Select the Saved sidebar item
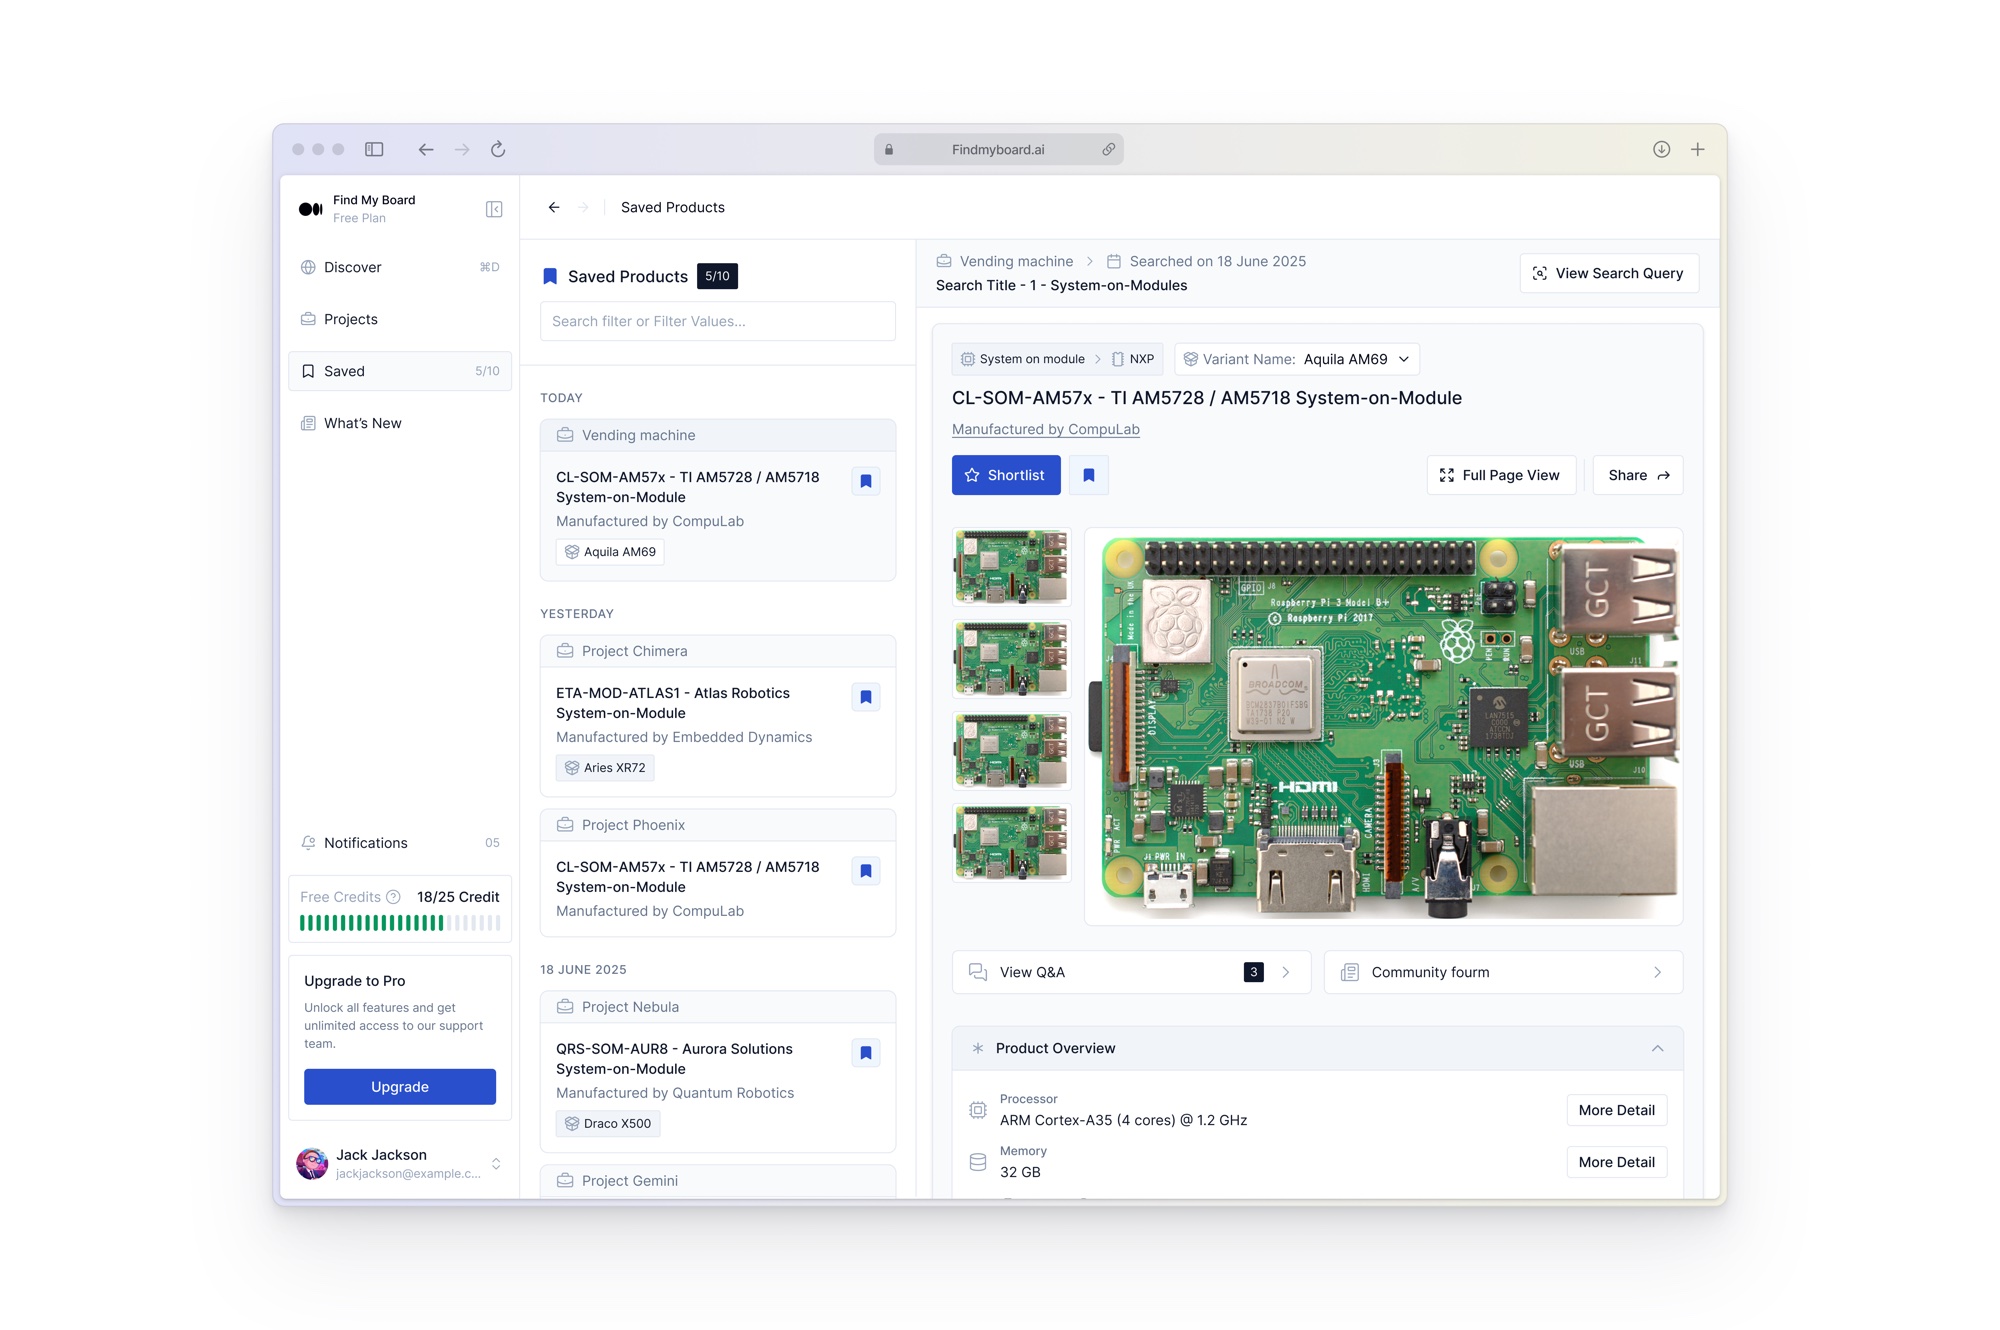2000x1330 pixels. [400, 371]
